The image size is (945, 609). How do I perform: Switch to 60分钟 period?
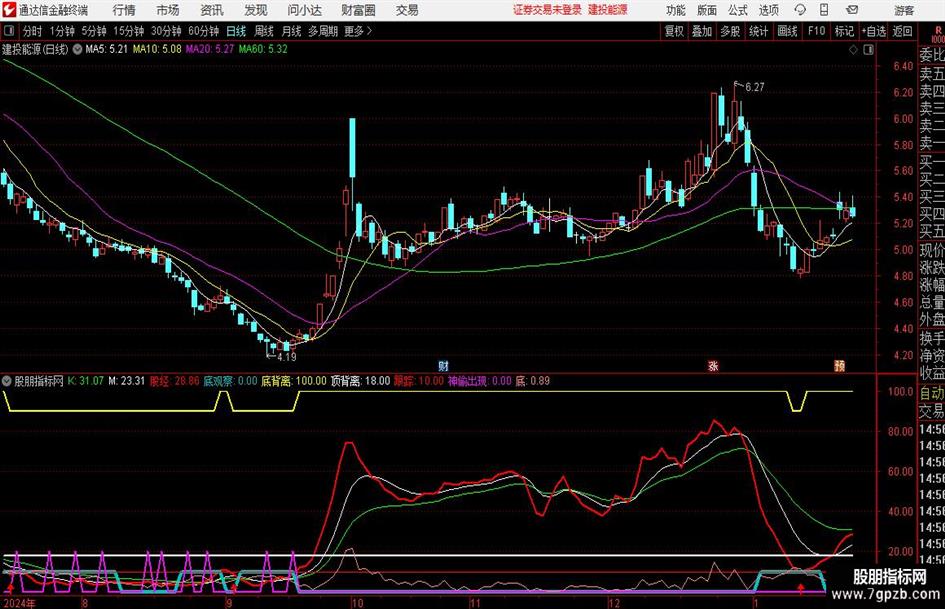203,31
